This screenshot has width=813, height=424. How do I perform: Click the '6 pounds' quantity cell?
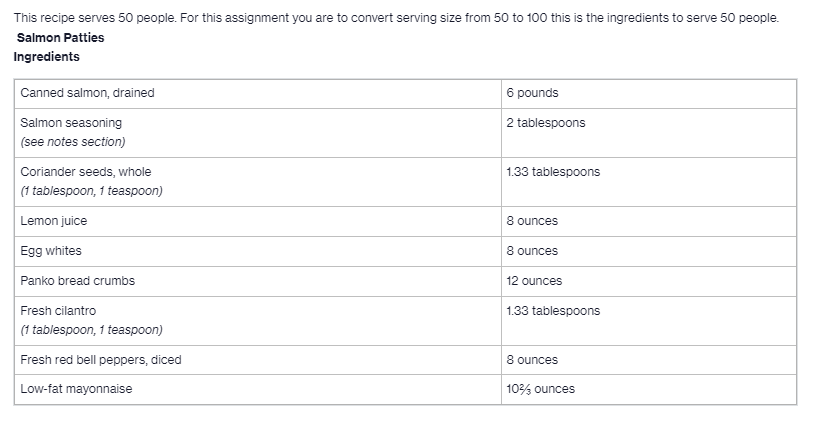532,93
